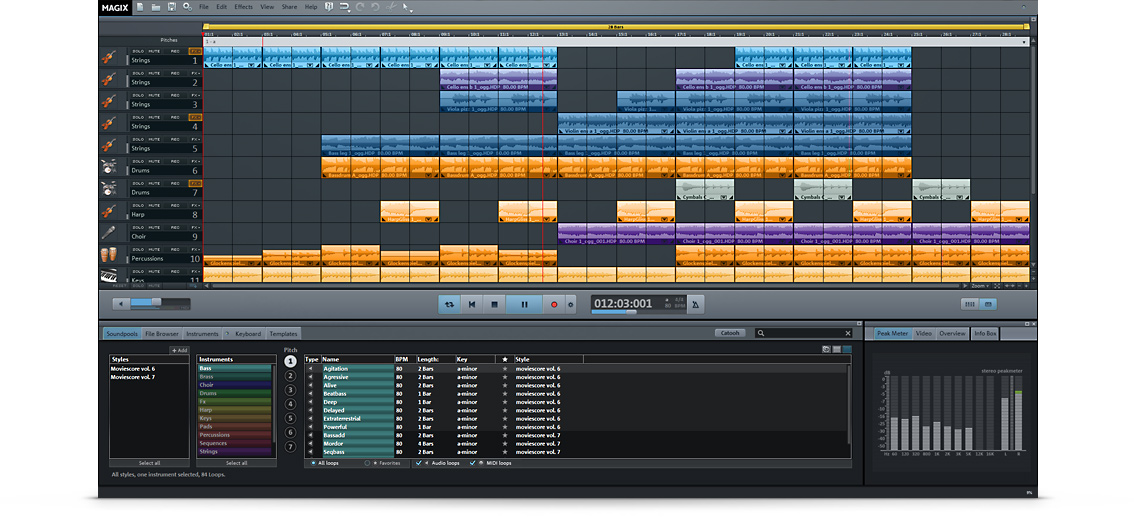Click the piano keyboard icon on Keys track
This screenshot has width=1134, height=524.
tap(109, 275)
